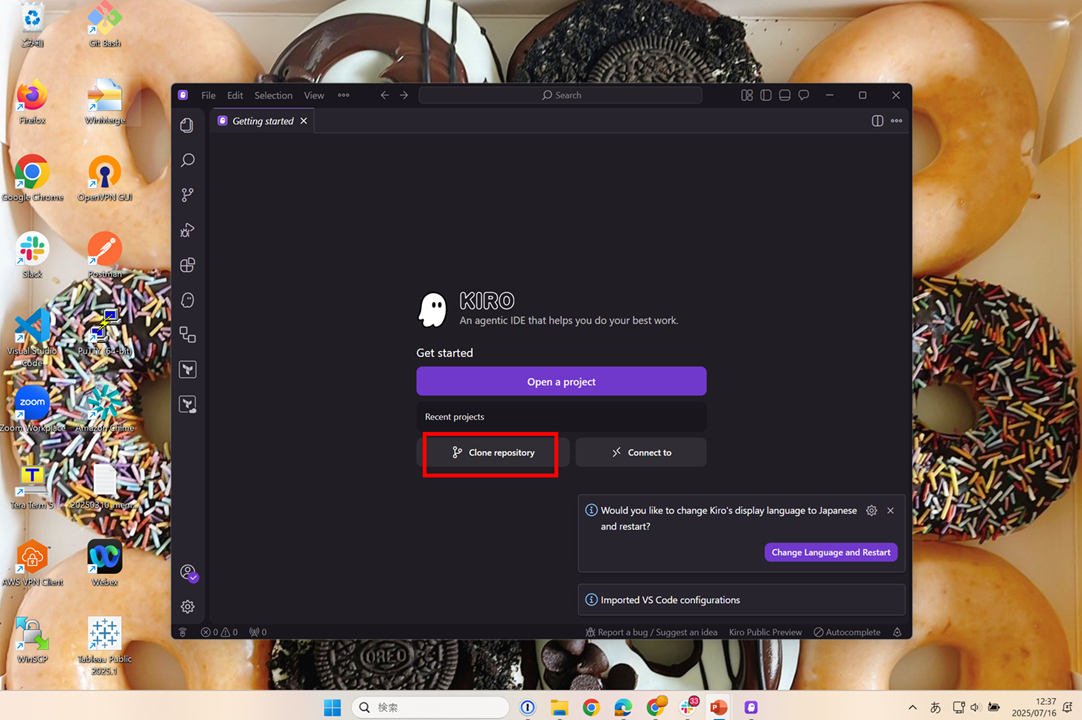This screenshot has height=720, width=1082.
Task: Open PowerPoint from the taskbar
Action: point(718,707)
